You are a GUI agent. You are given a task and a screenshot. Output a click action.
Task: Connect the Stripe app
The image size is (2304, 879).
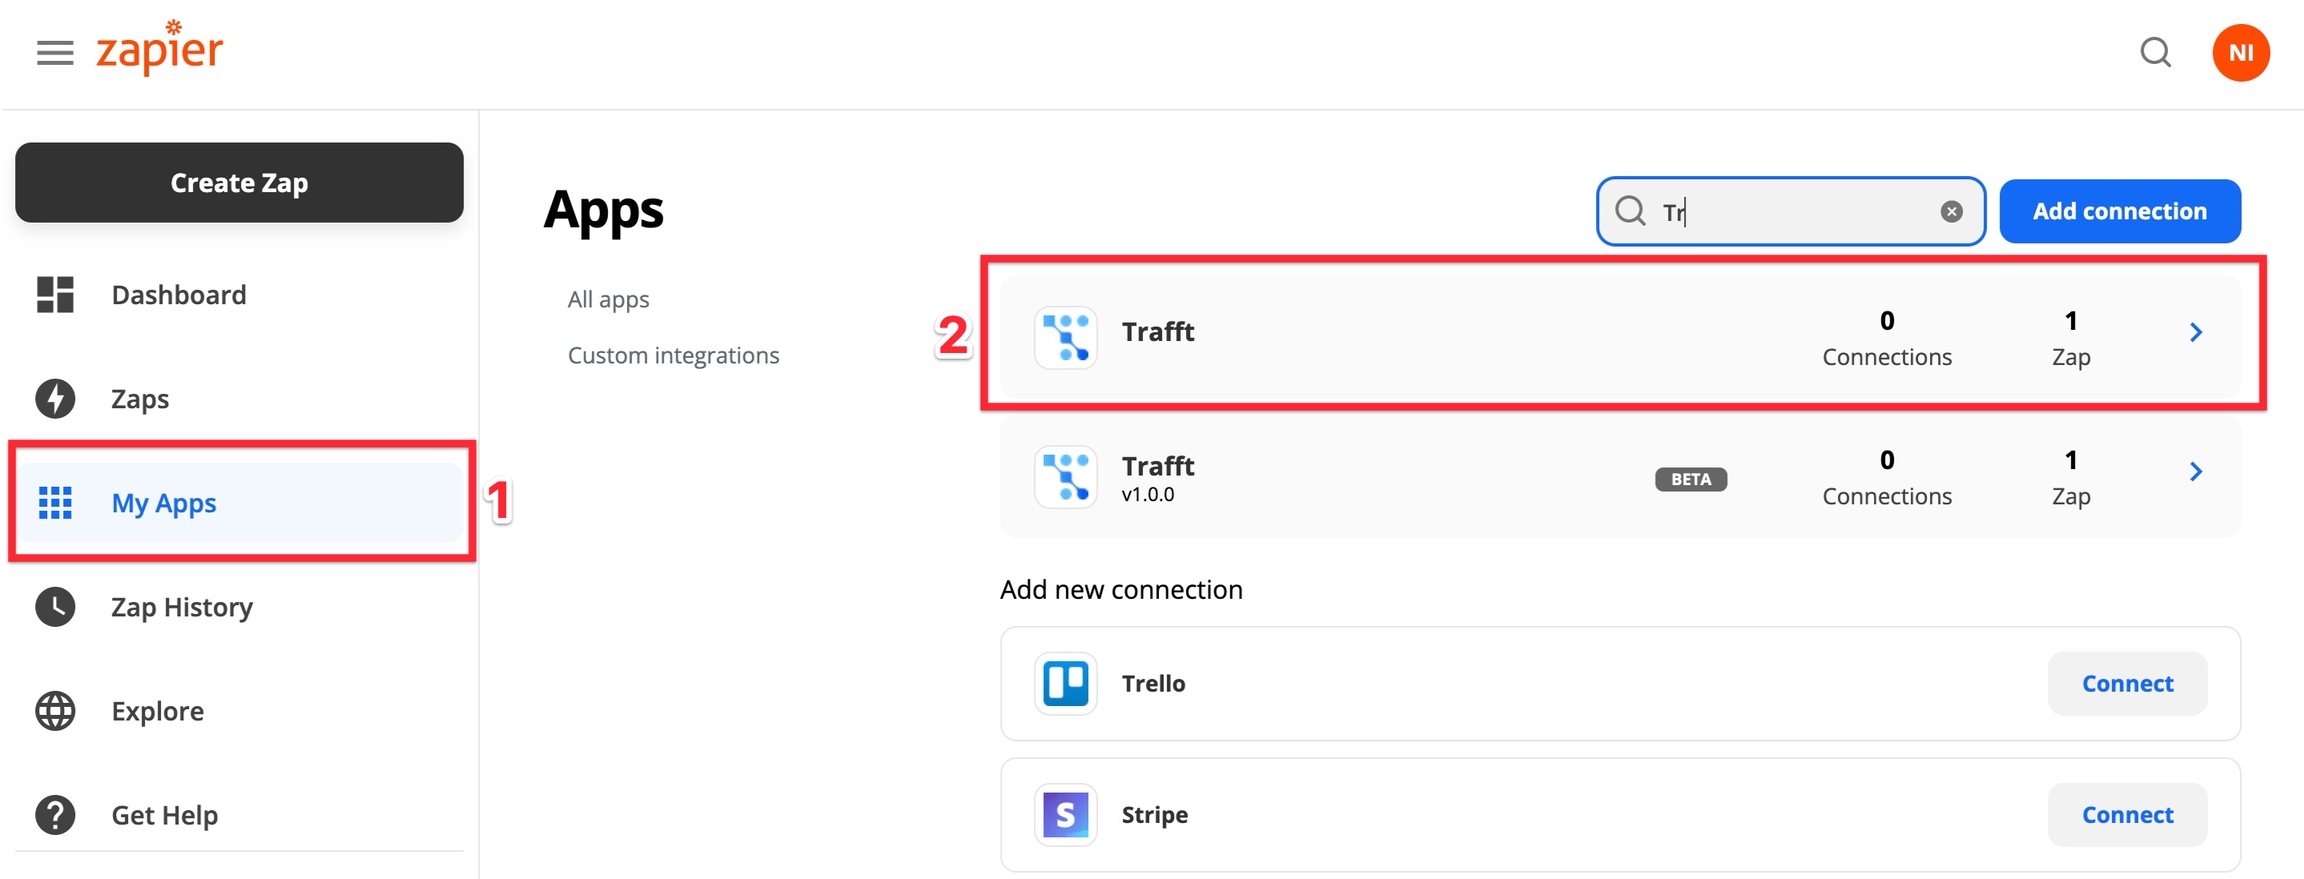(x=2127, y=815)
